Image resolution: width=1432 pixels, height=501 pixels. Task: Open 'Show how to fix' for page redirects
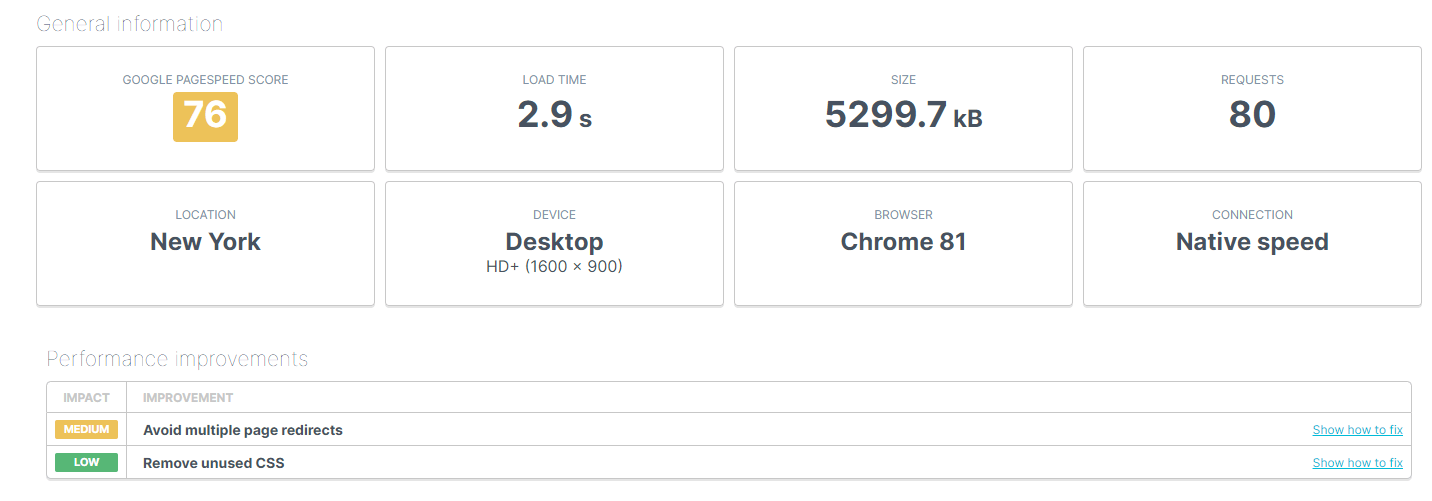click(1357, 430)
